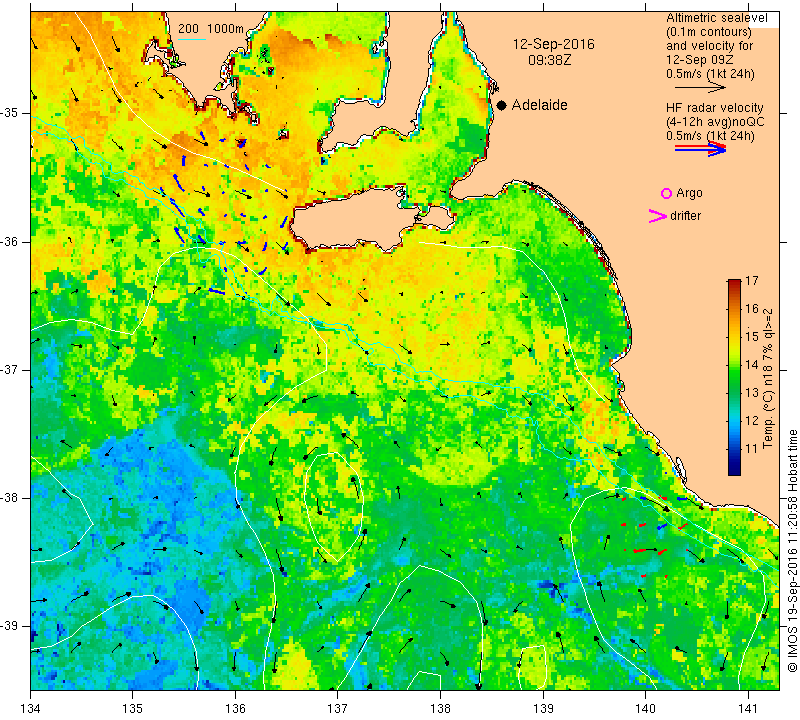This screenshot has width=800, height=720.
Task: Click the cyan 200m isobath legend line
Action: 192,39
